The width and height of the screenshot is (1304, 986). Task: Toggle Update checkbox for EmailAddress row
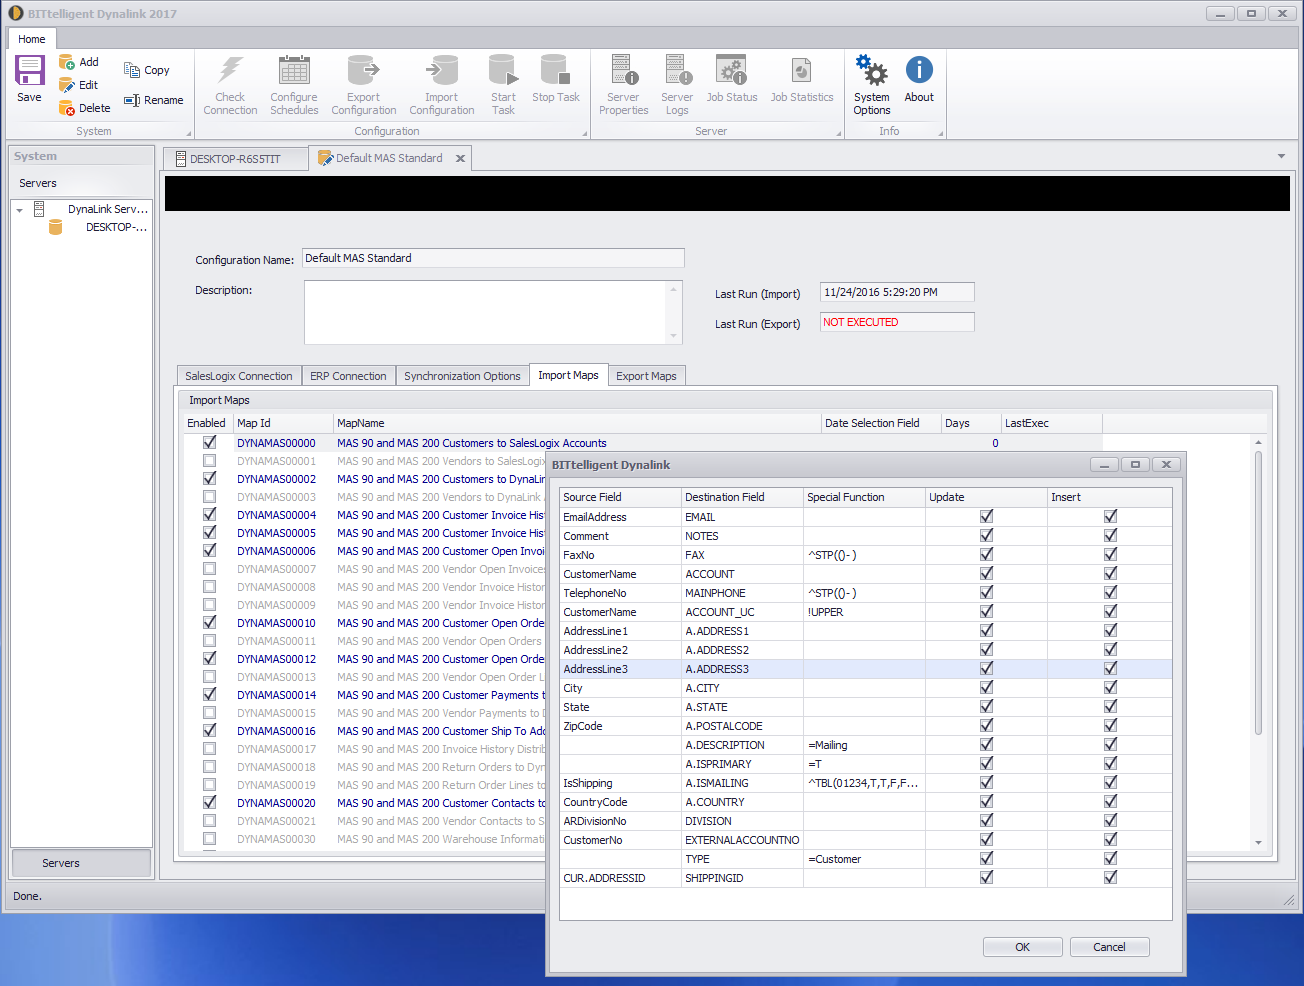click(986, 516)
